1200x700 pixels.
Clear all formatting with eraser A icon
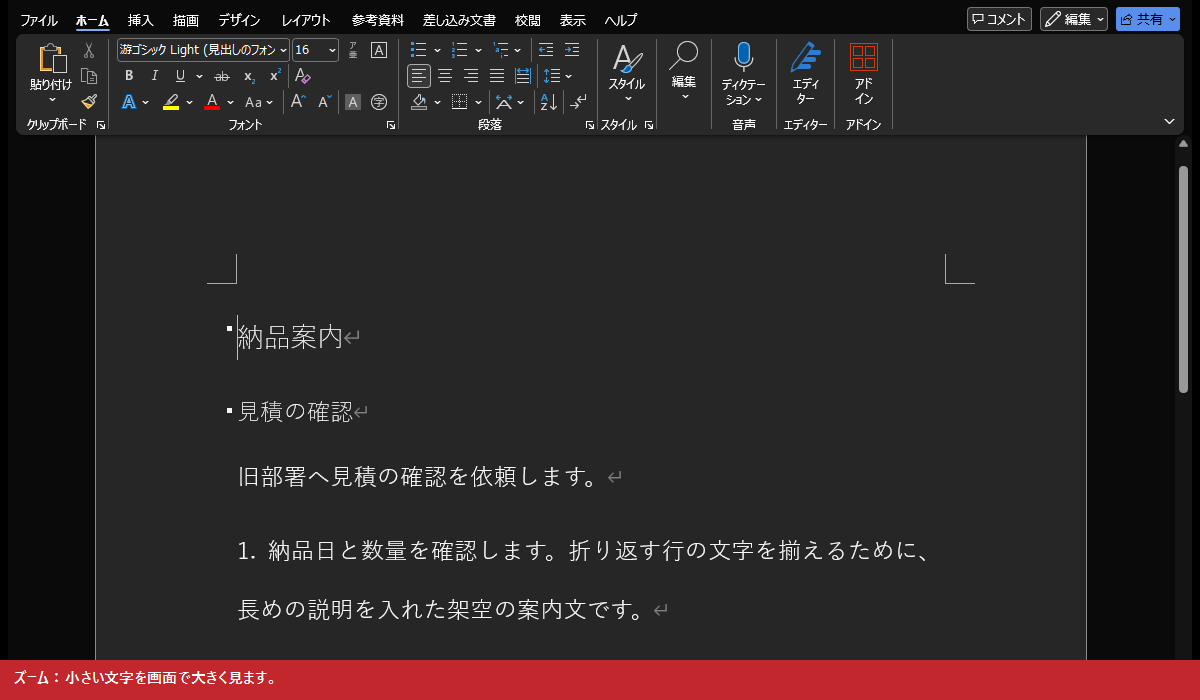pos(302,76)
